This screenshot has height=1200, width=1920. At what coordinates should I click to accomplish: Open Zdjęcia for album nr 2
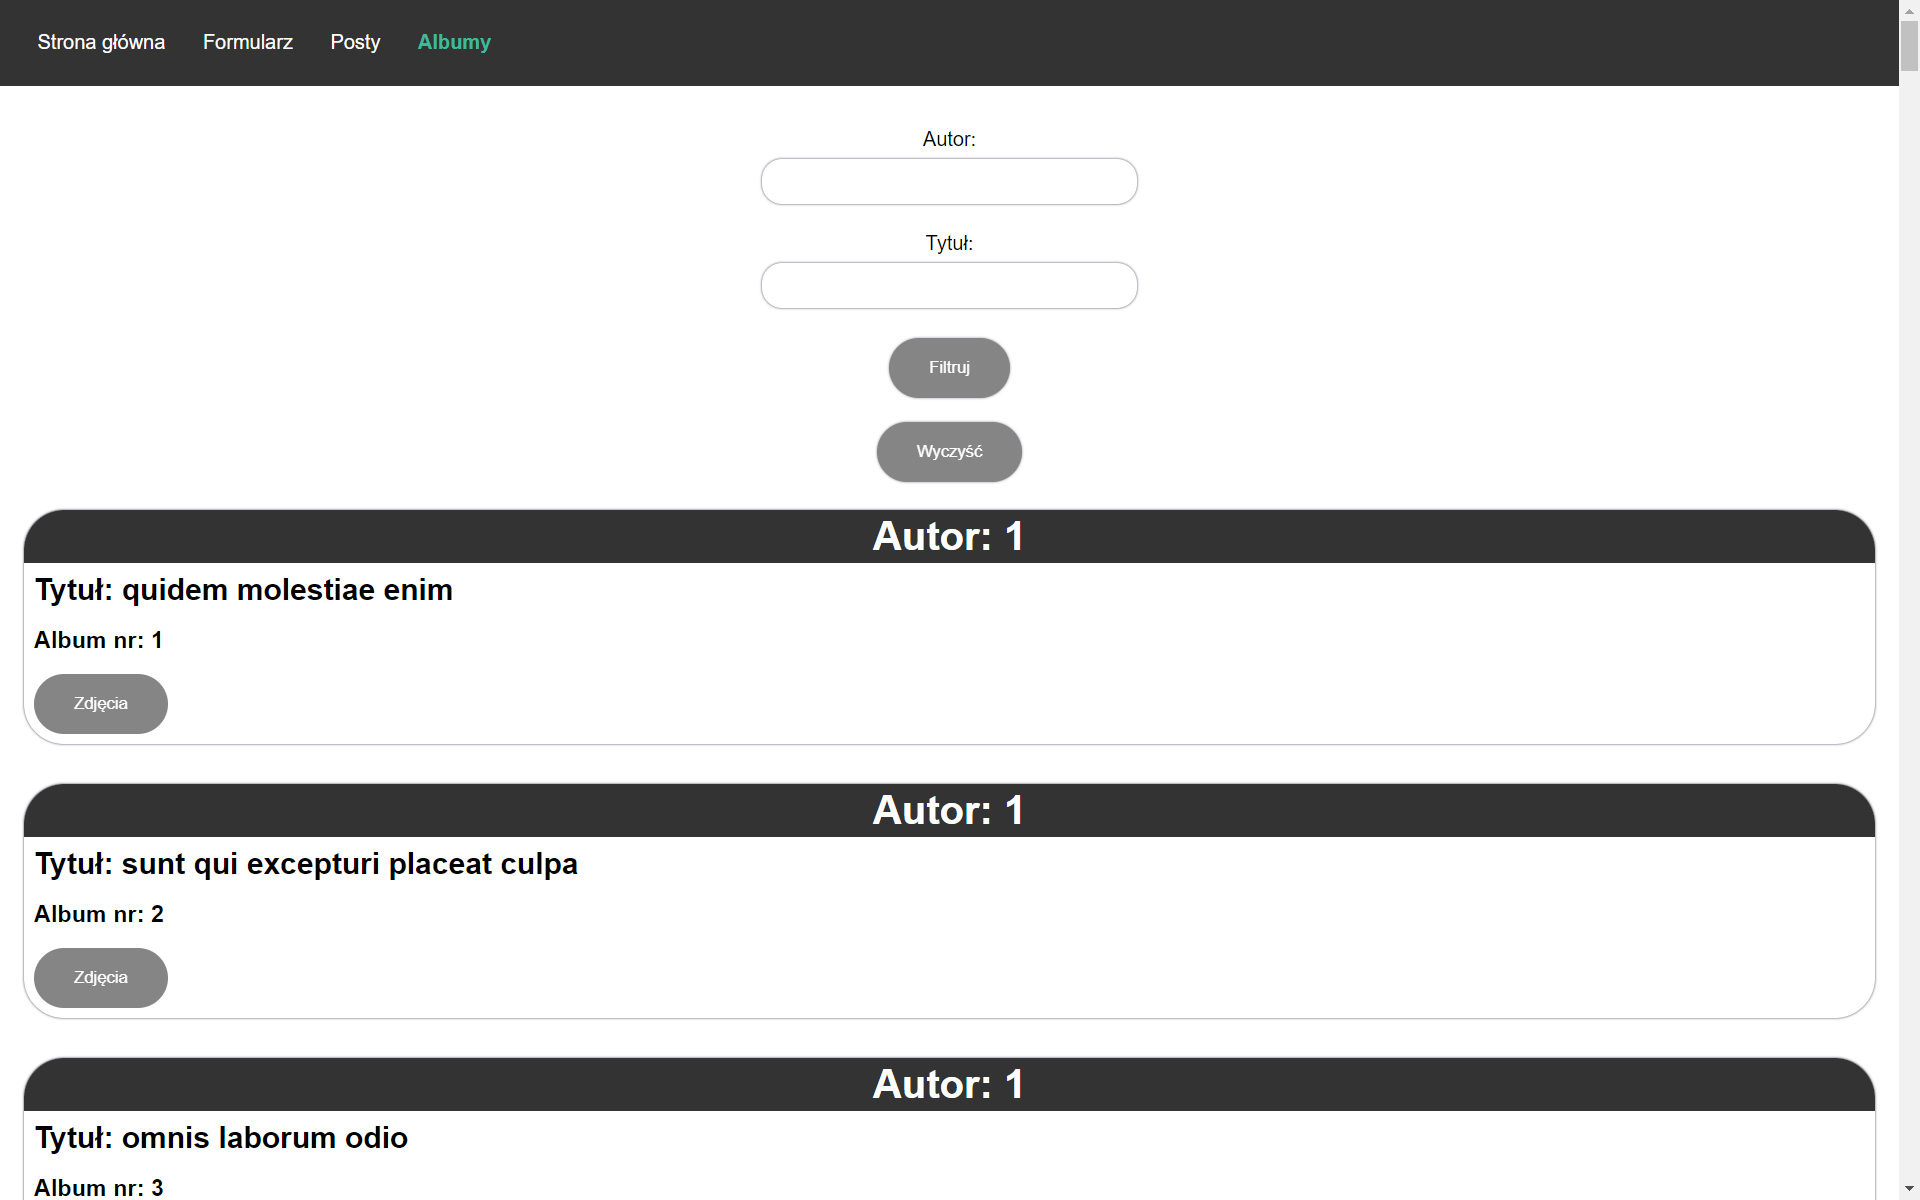tap(101, 978)
